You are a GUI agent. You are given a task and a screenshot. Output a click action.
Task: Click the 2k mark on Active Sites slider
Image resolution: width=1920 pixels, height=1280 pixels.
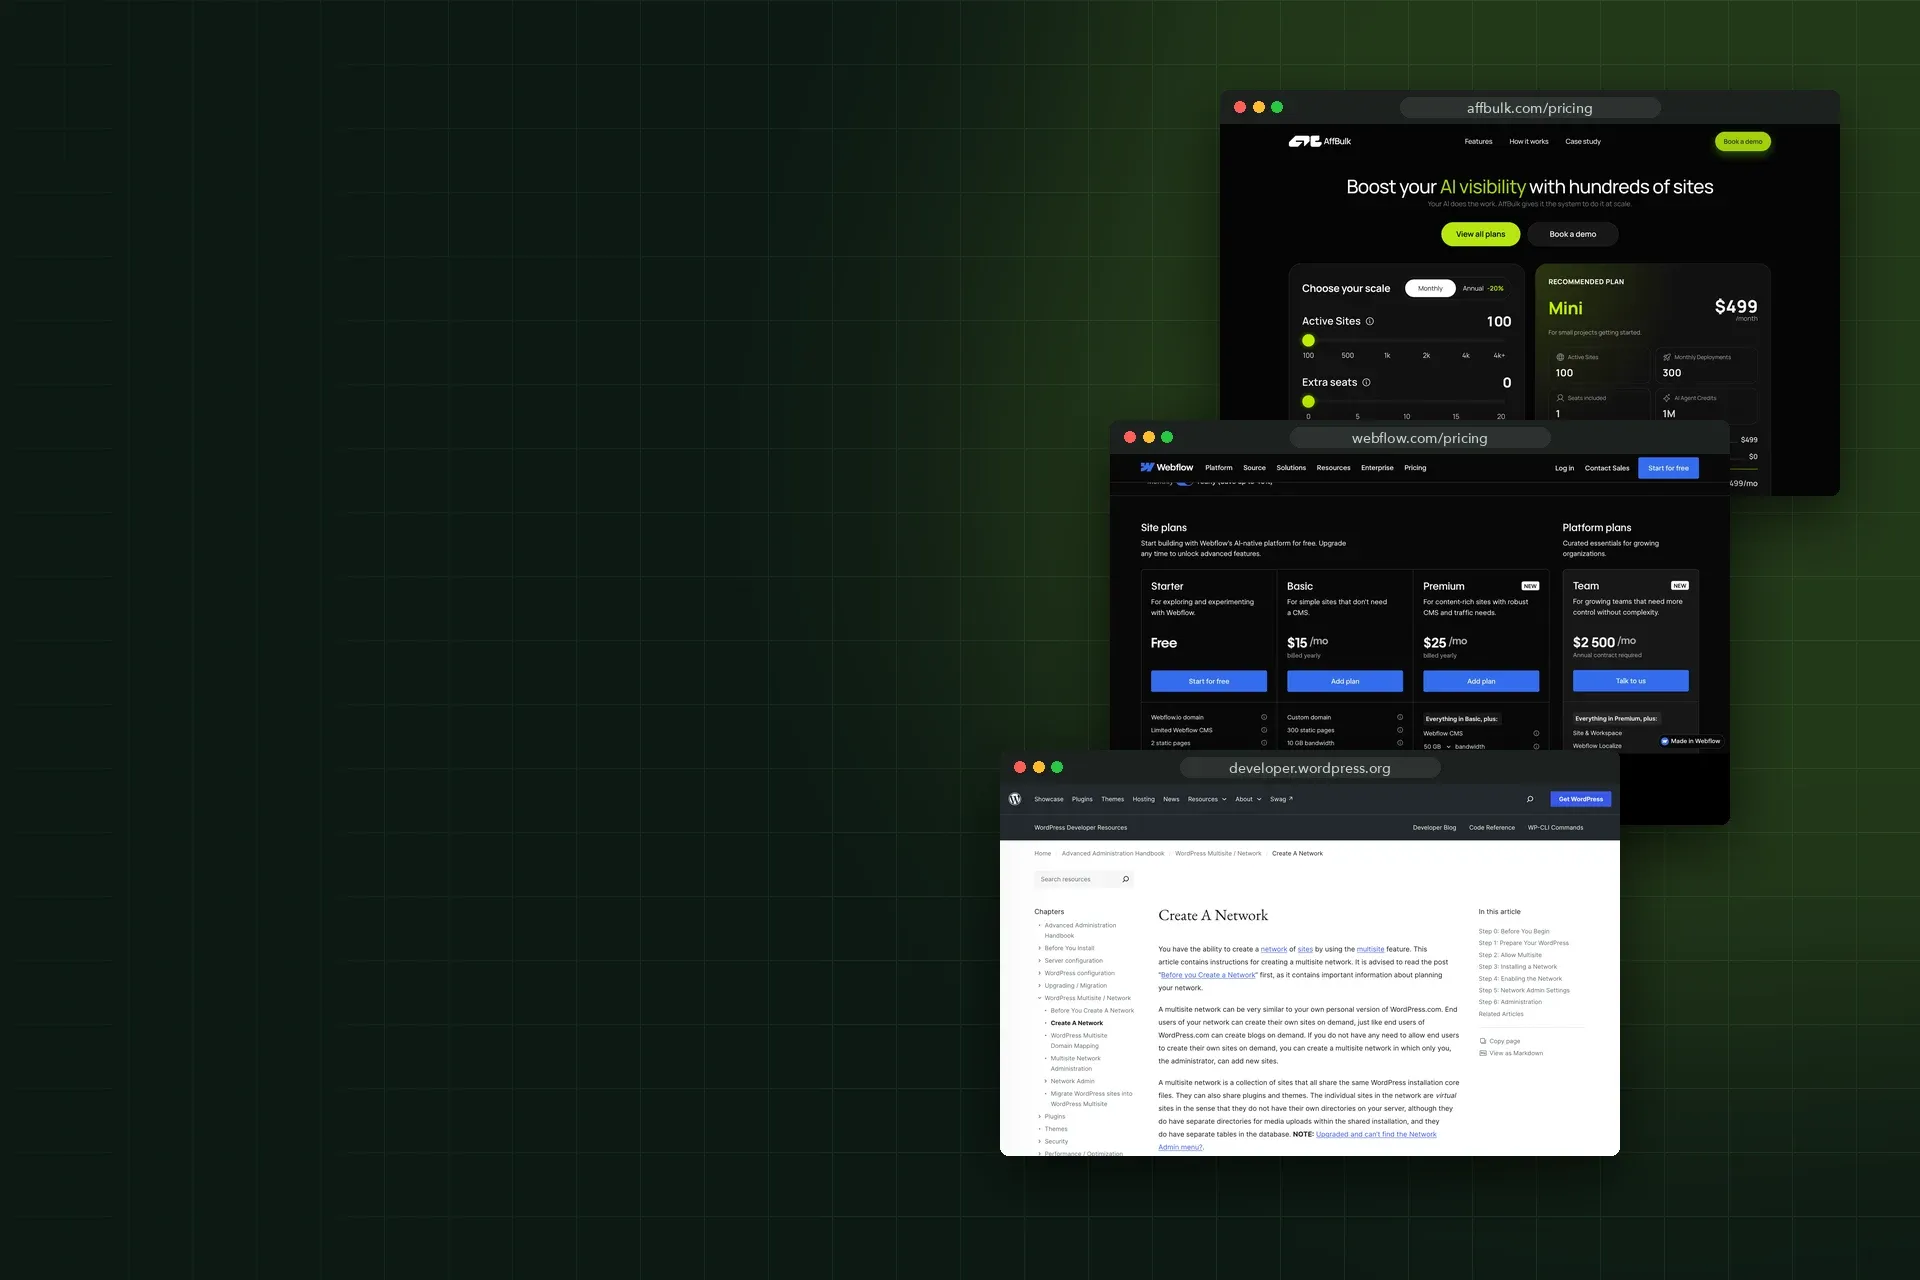[x=1426, y=356]
